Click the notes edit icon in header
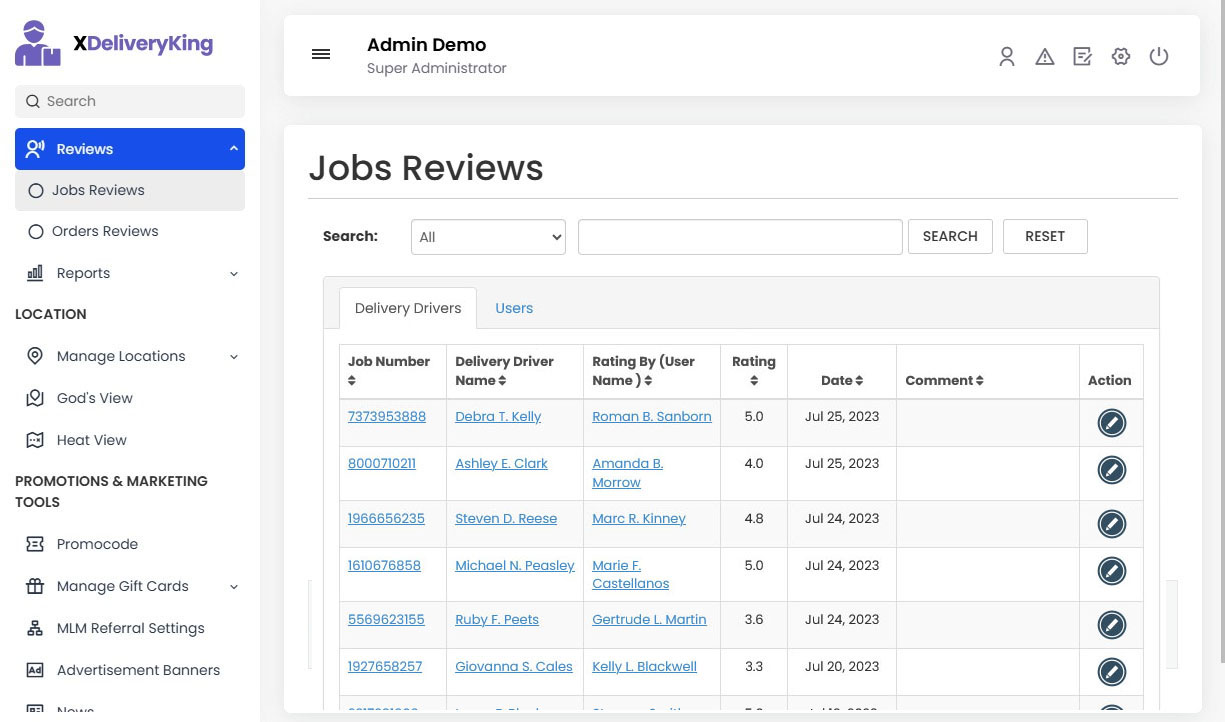This screenshot has height=722, width=1225. click(x=1082, y=57)
